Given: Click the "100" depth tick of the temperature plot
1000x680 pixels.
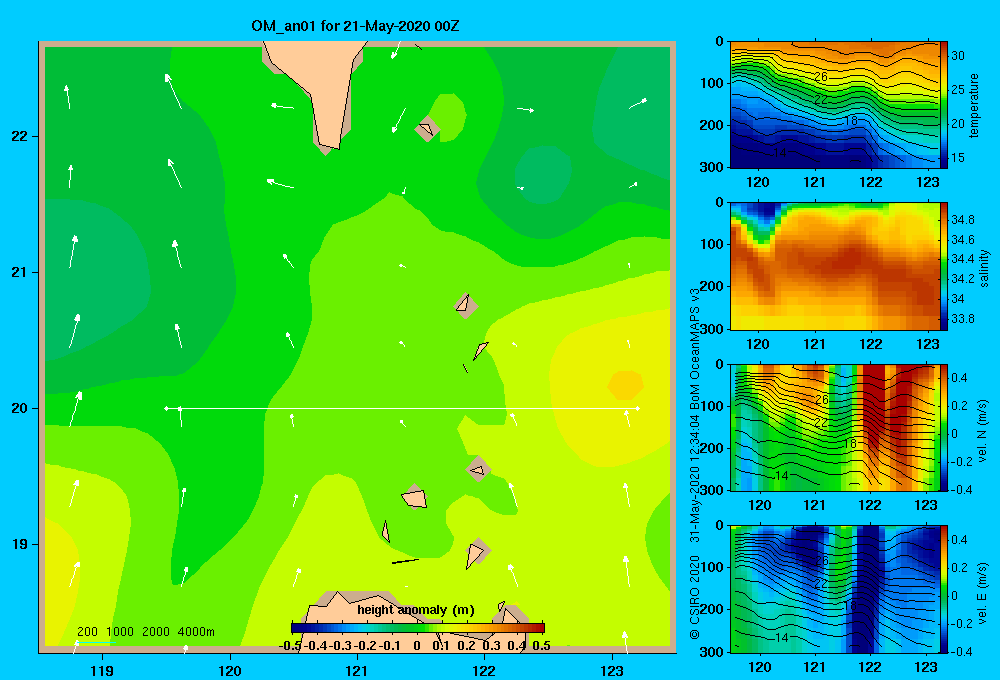Looking at the screenshot, I should pyautogui.click(x=713, y=83).
